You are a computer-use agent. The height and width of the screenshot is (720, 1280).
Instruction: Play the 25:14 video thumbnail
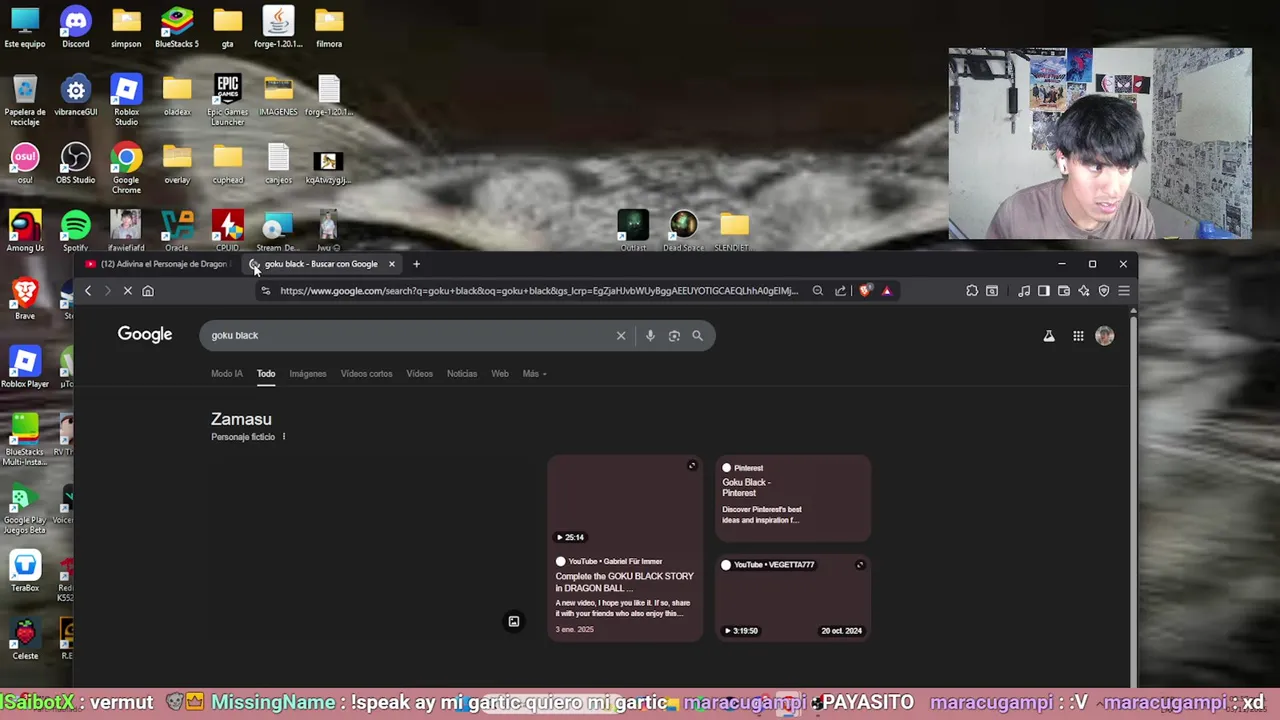point(625,500)
